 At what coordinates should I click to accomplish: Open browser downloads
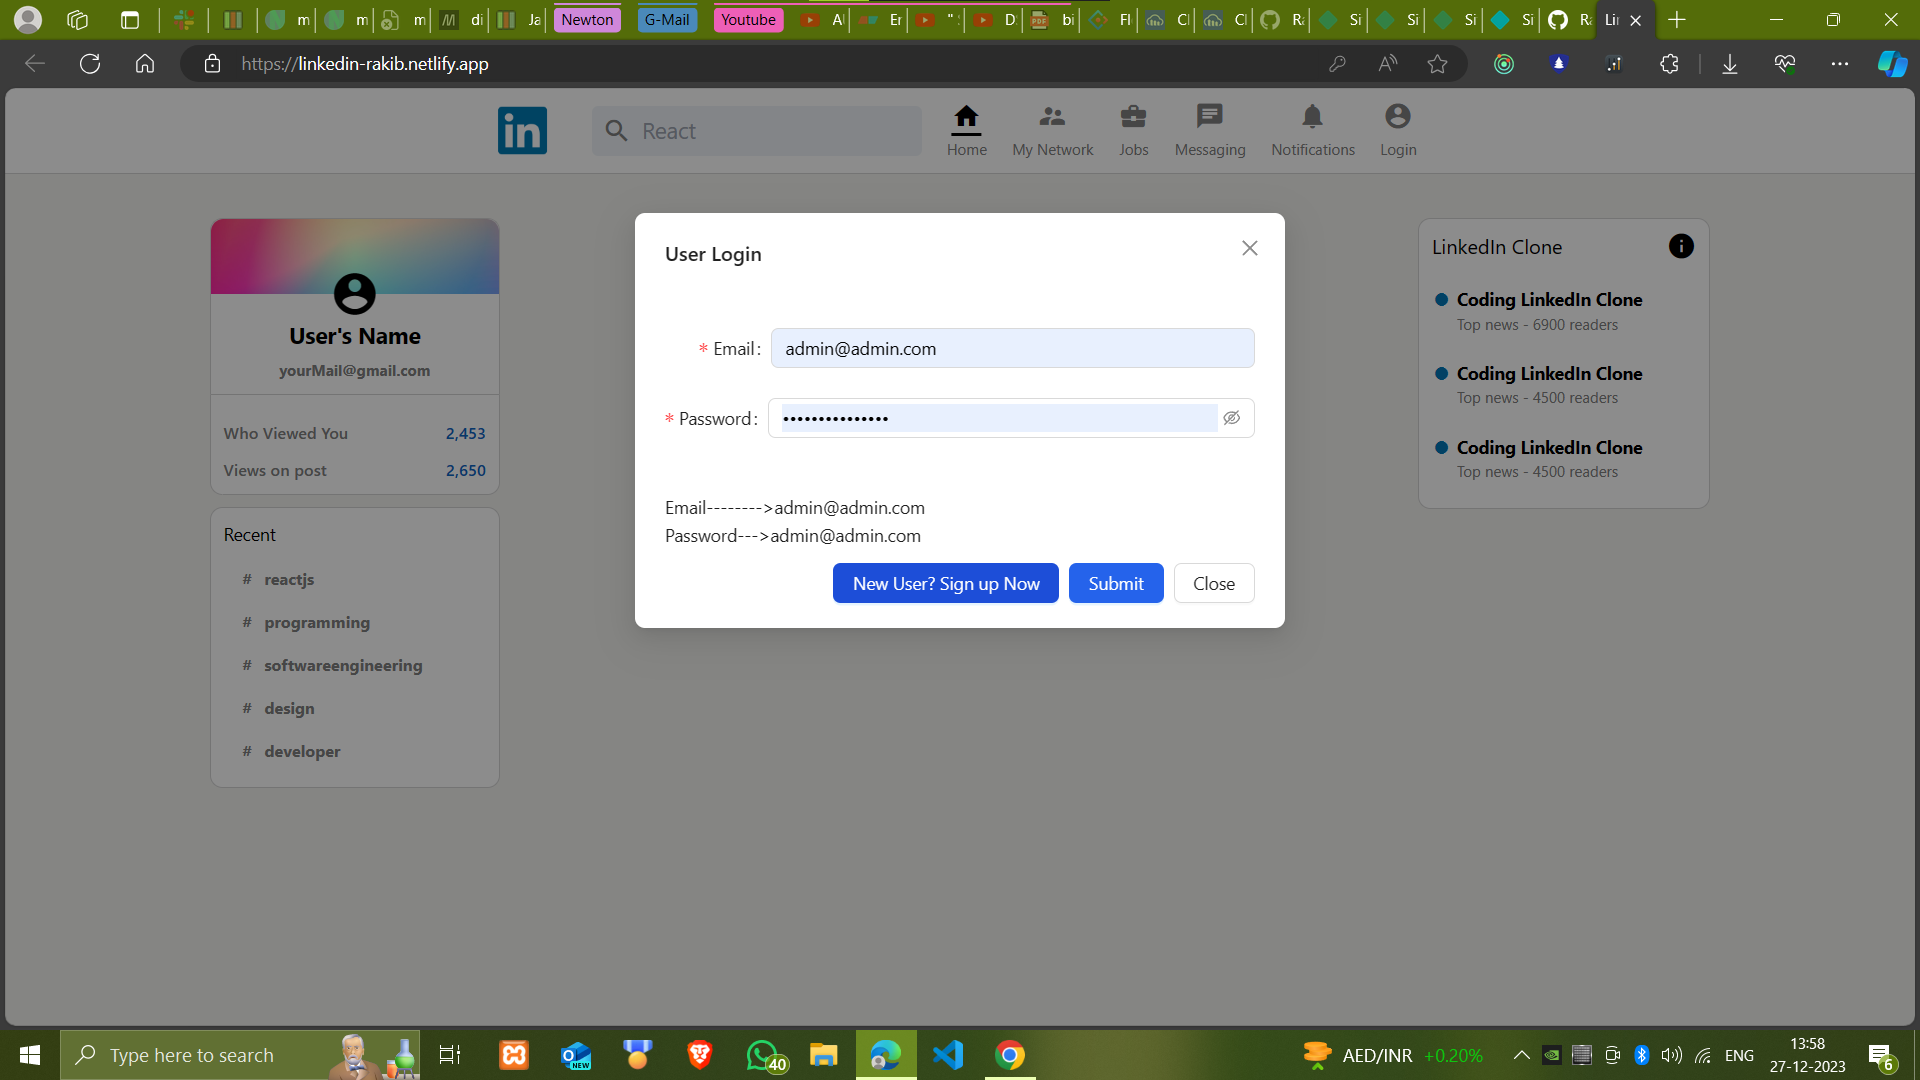pos(1729,64)
